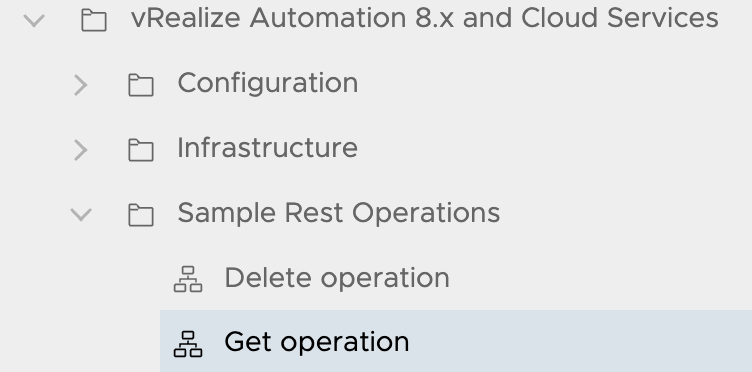The width and height of the screenshot is (752, 372).
Task: Click the Sample Rest Operations folder icon
Action: click(141, 214)
